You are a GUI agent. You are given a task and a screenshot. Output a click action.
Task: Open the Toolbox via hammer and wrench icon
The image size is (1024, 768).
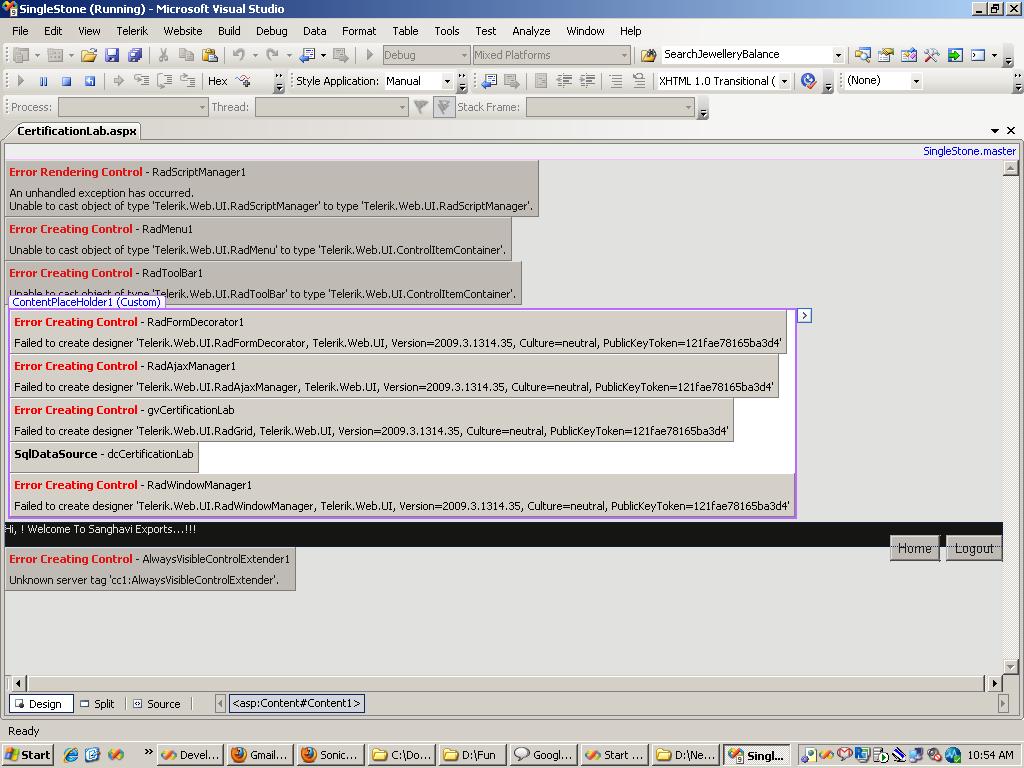[x=931, y=55]
